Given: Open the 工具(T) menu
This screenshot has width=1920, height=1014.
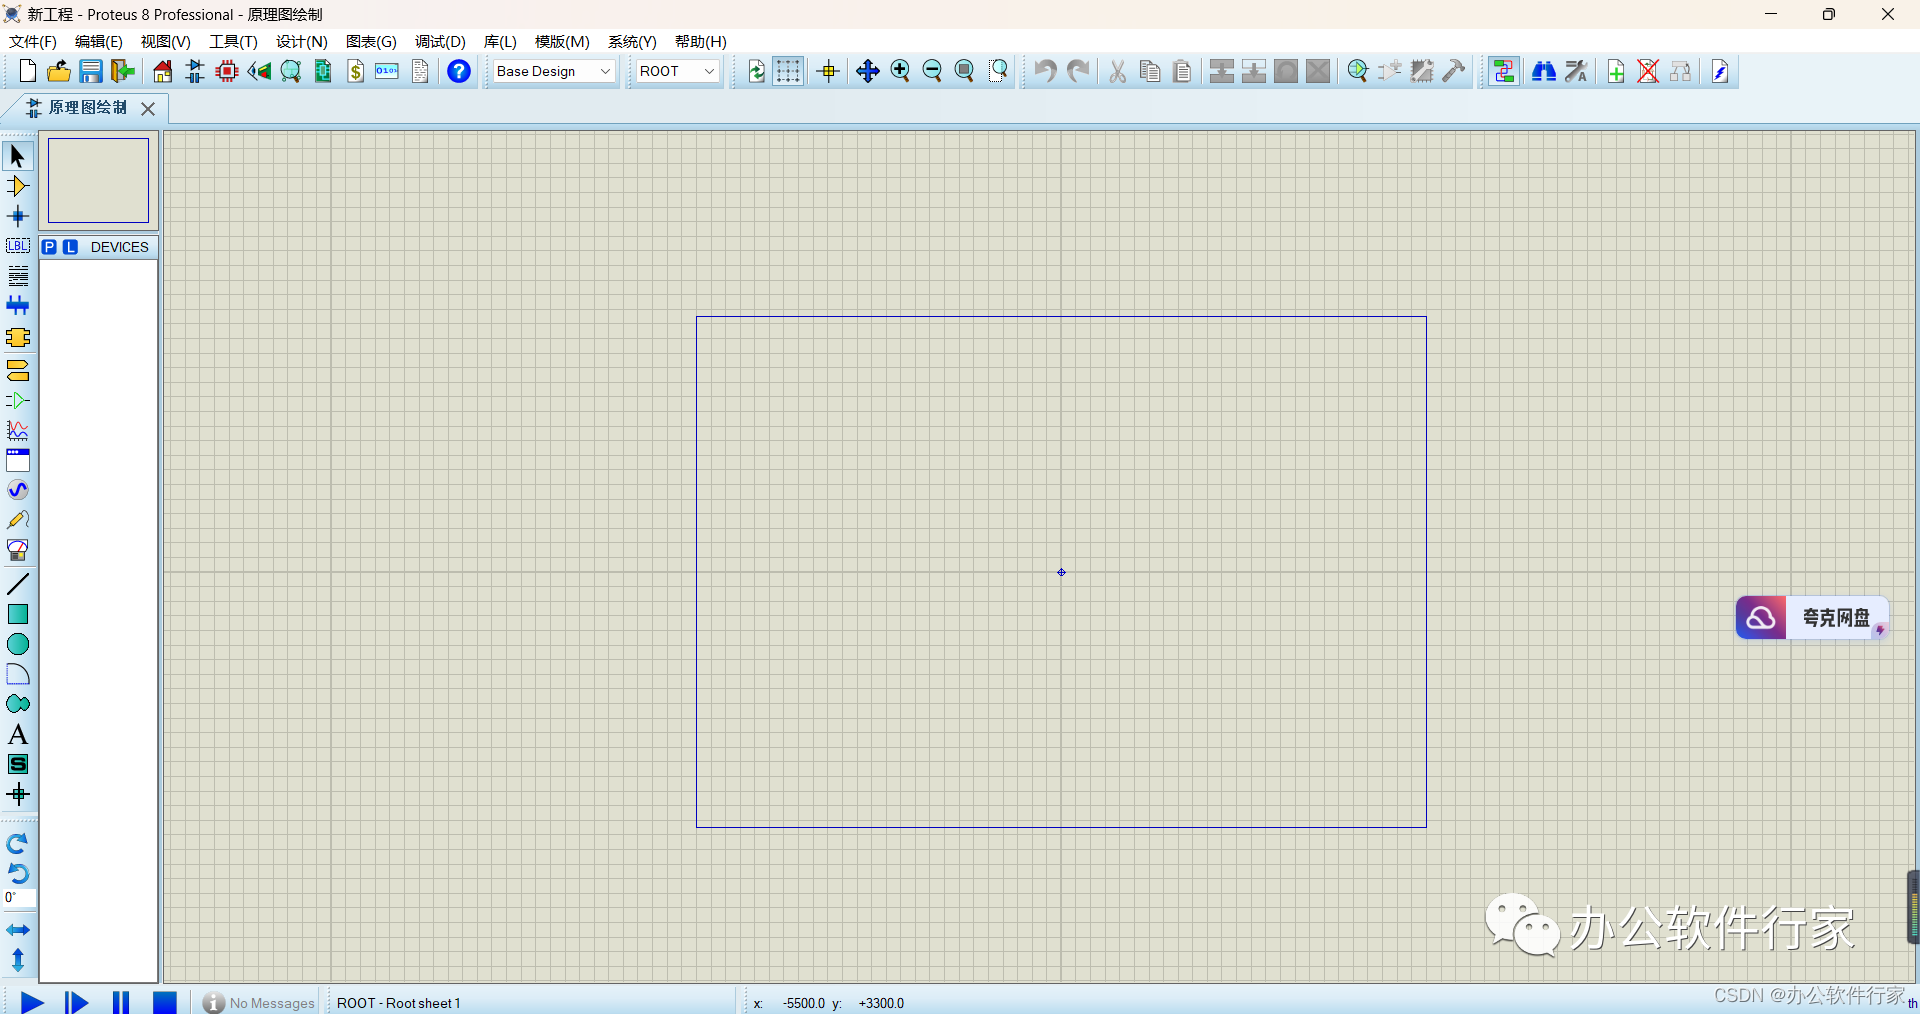Looking at the screenshot, I should click(x=233, y=42).
